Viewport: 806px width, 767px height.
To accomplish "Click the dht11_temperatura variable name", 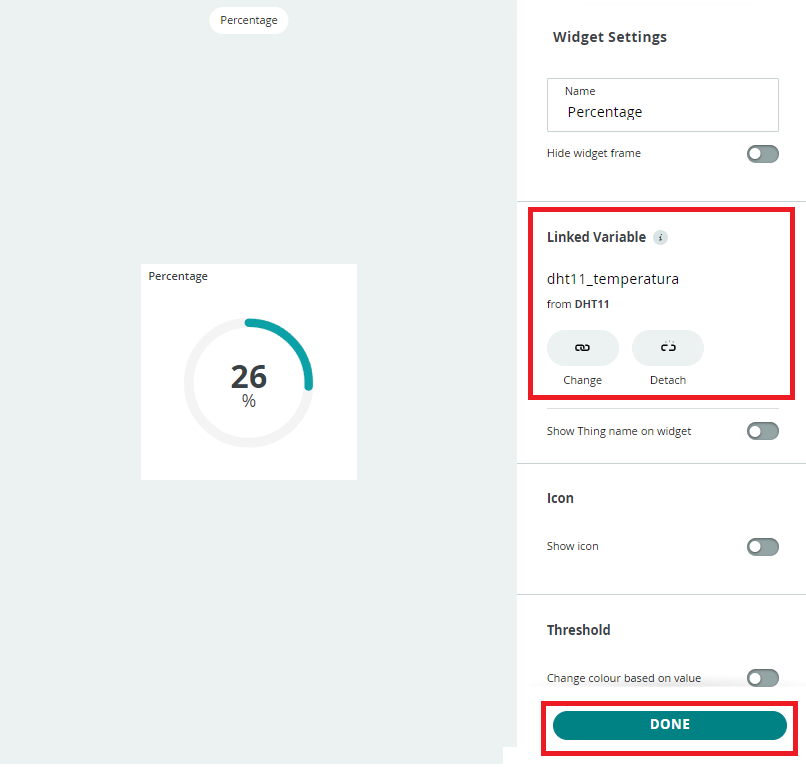I will (x=613, y=279).
